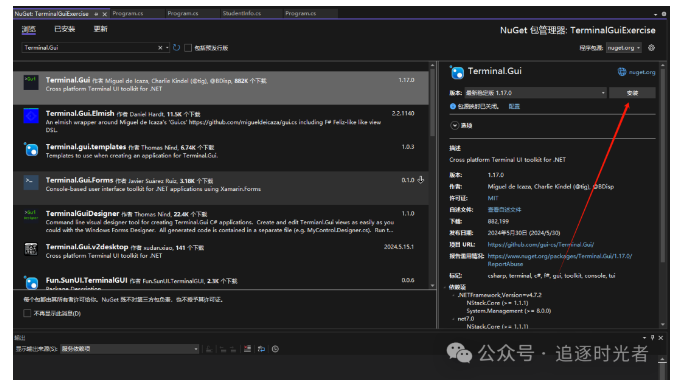Select the Terminal.Gui.Elmish package row

(221, 121)
